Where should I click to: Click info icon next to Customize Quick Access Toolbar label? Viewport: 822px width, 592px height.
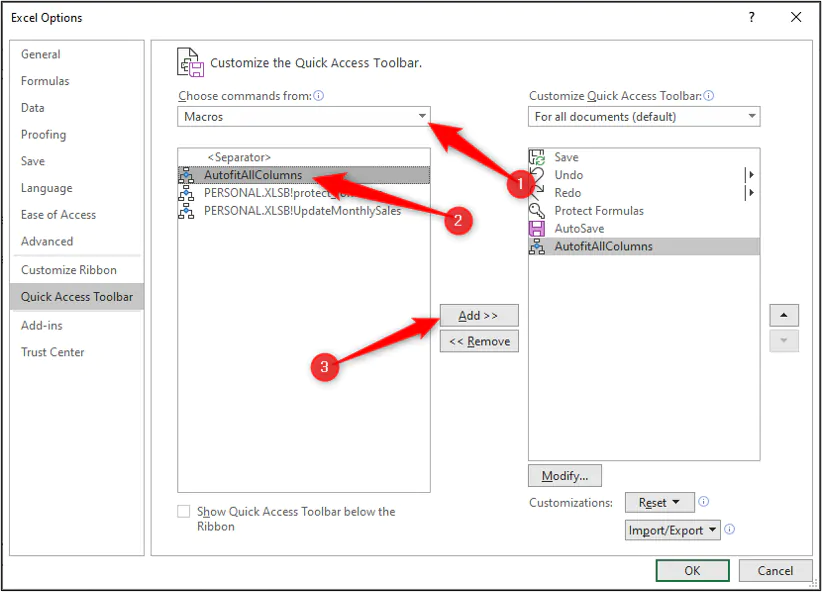709,95
